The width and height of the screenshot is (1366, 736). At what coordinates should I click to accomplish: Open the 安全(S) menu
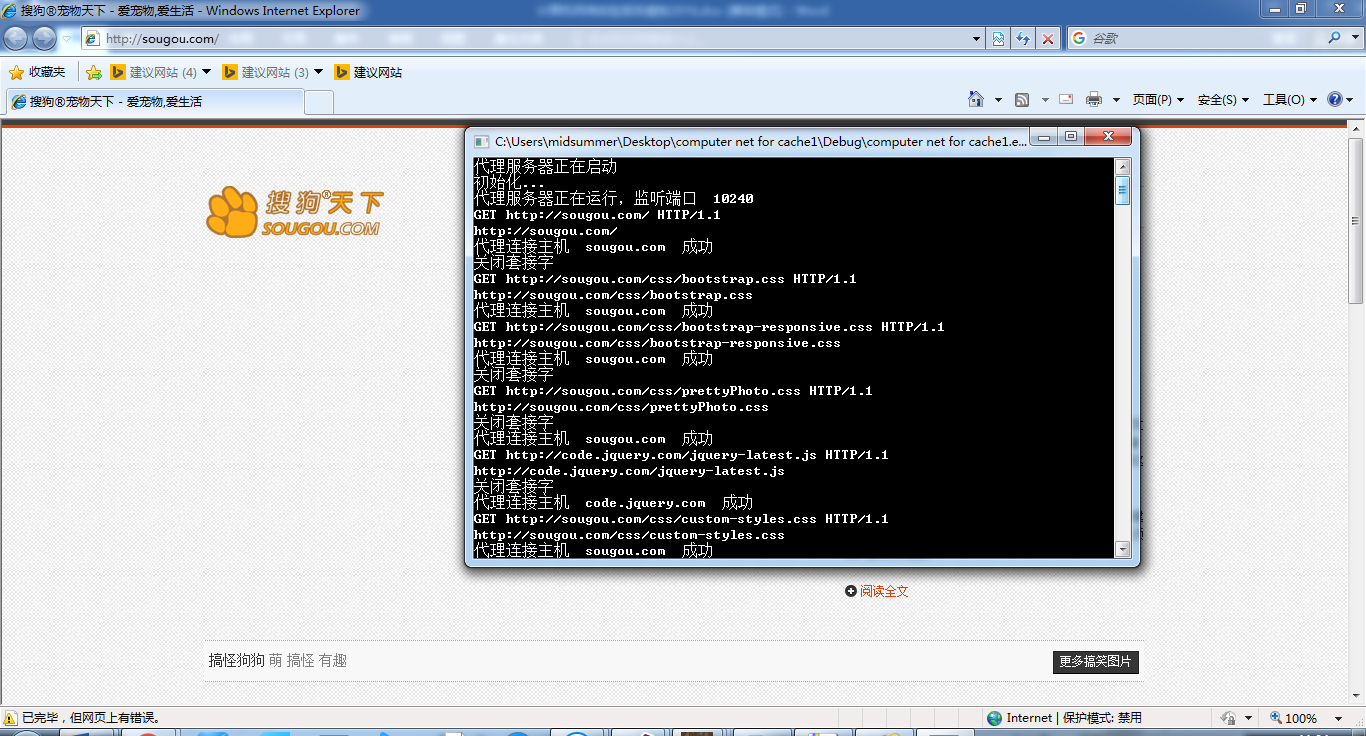click(1223, 100)
